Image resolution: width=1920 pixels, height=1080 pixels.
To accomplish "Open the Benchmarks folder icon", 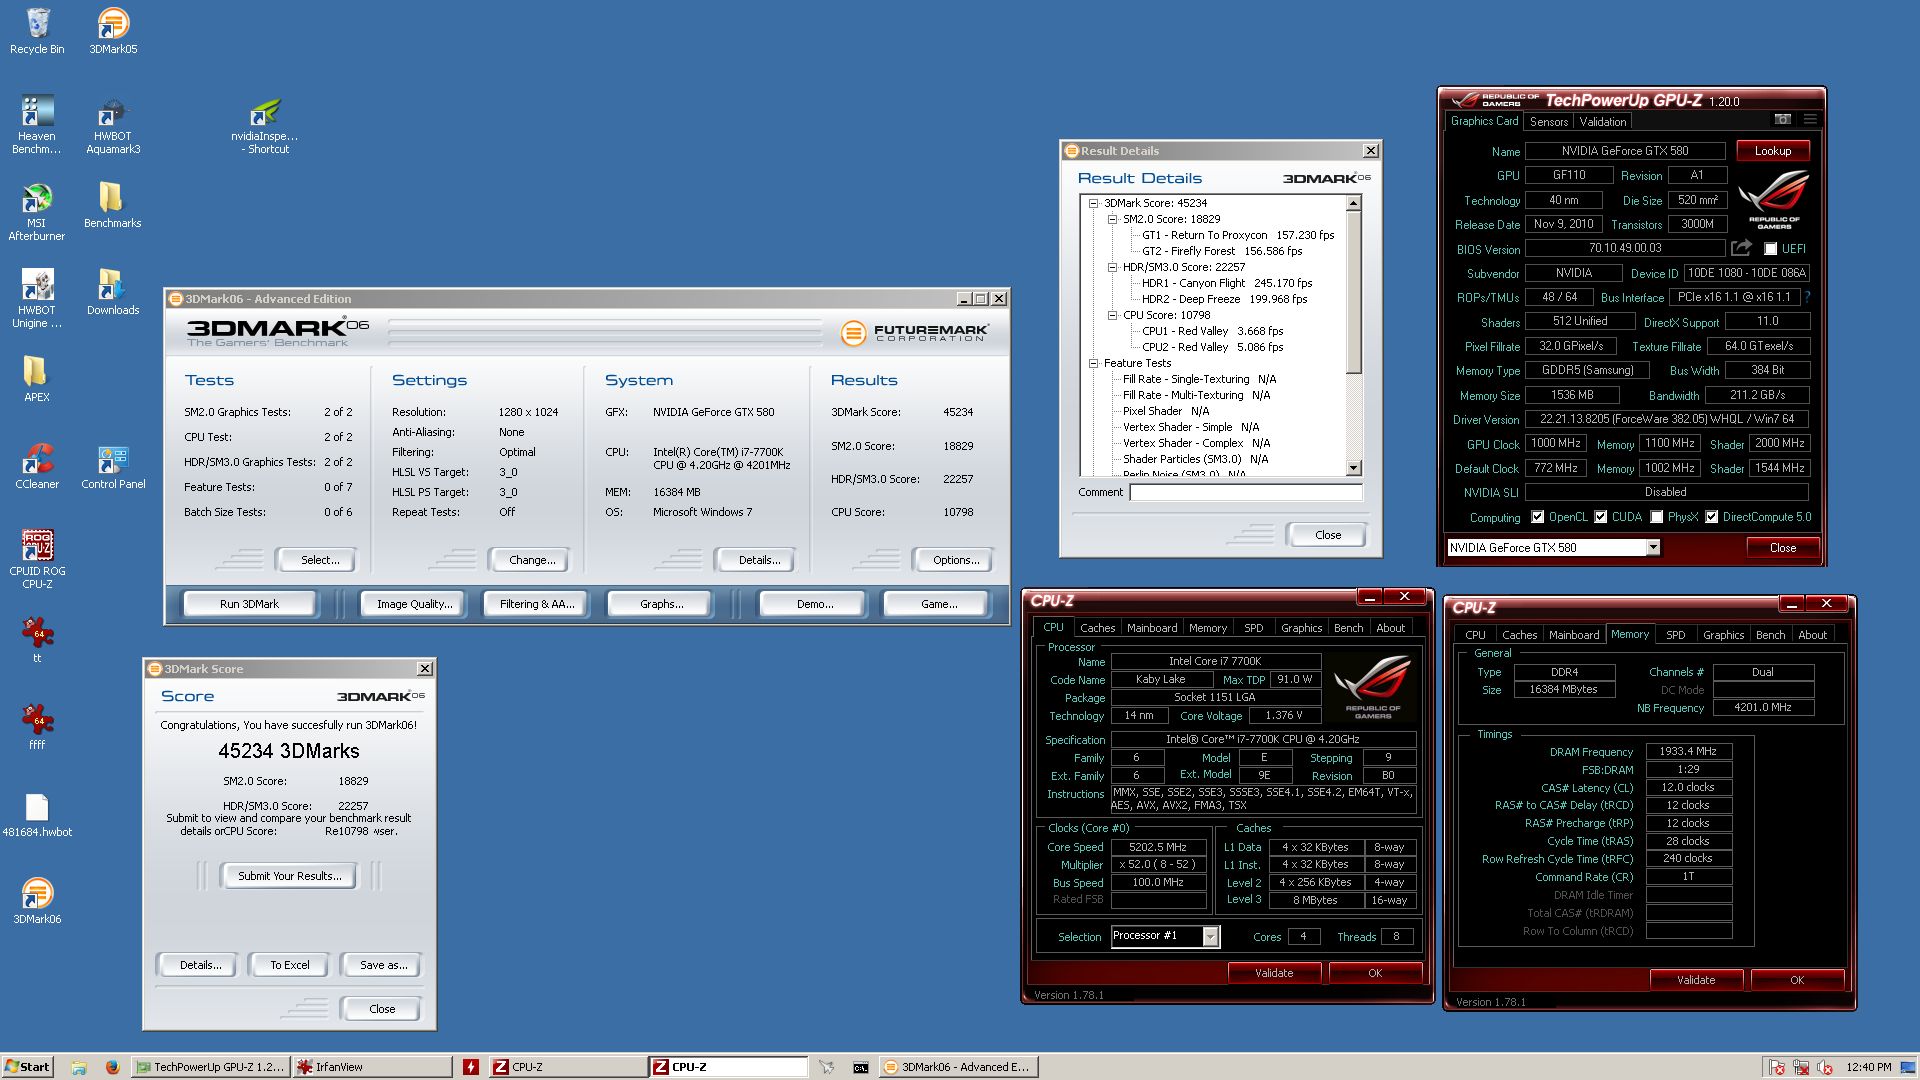I will tap(113, 205).
